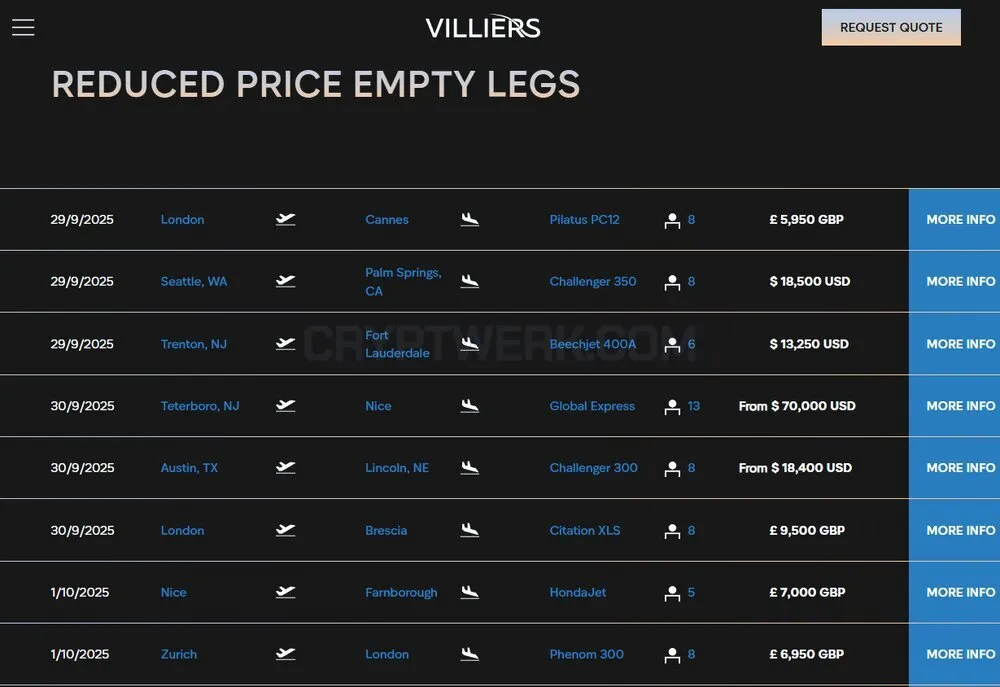Open More Info for the Global Express flight
Viewport: 1000px width, 687px height.
[954, 406]
